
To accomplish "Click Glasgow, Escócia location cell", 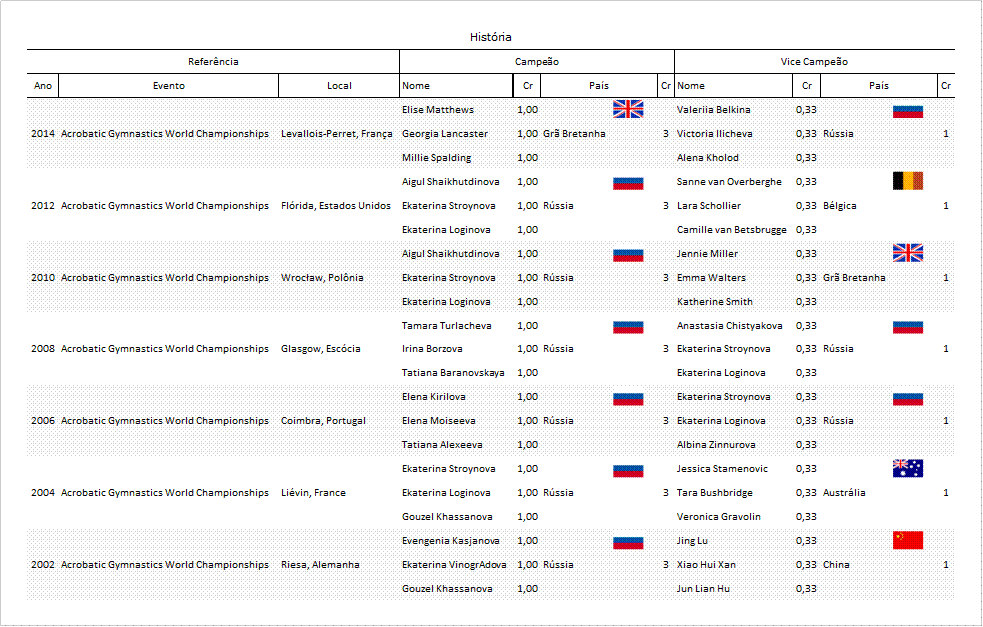I will [320, 349].
